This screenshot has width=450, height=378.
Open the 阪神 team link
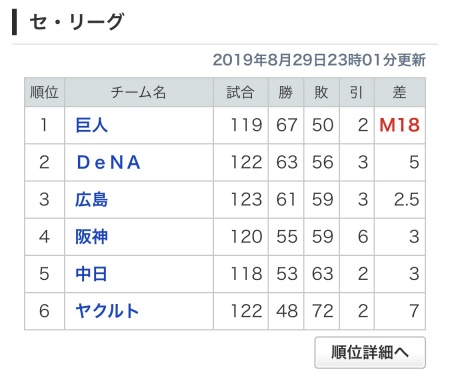92,237
